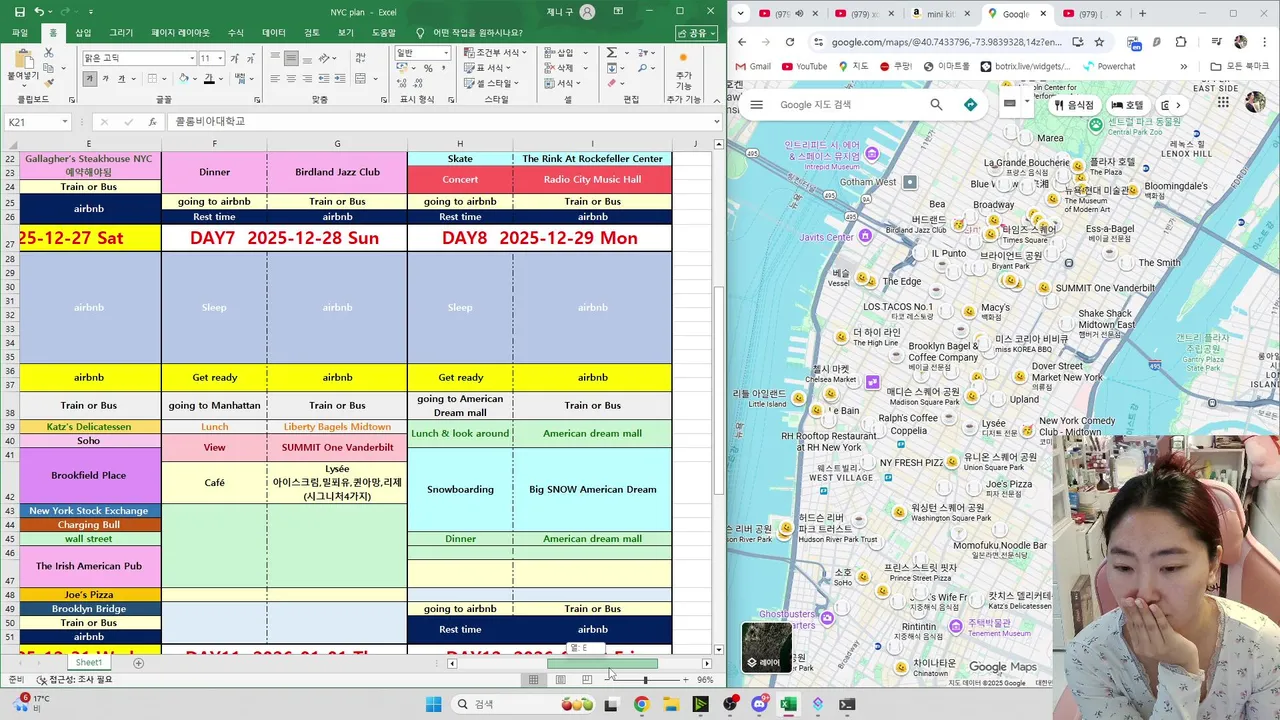Click the AutoSum sigma icon

[x=611, y=52]
